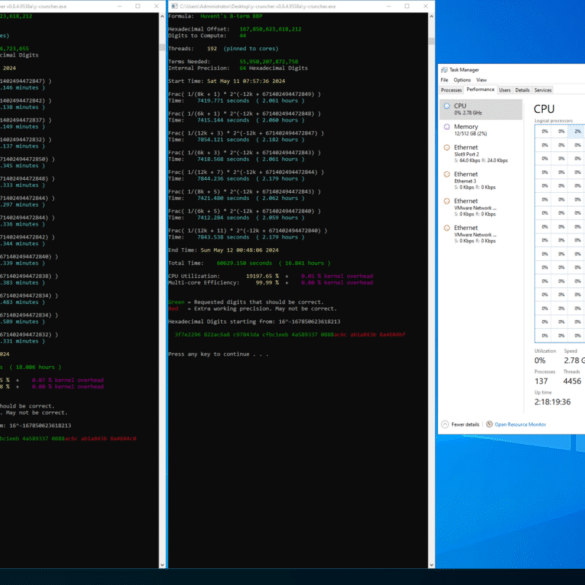Click the Threads count 4456
585x585 pixels.
click(572, 381)
